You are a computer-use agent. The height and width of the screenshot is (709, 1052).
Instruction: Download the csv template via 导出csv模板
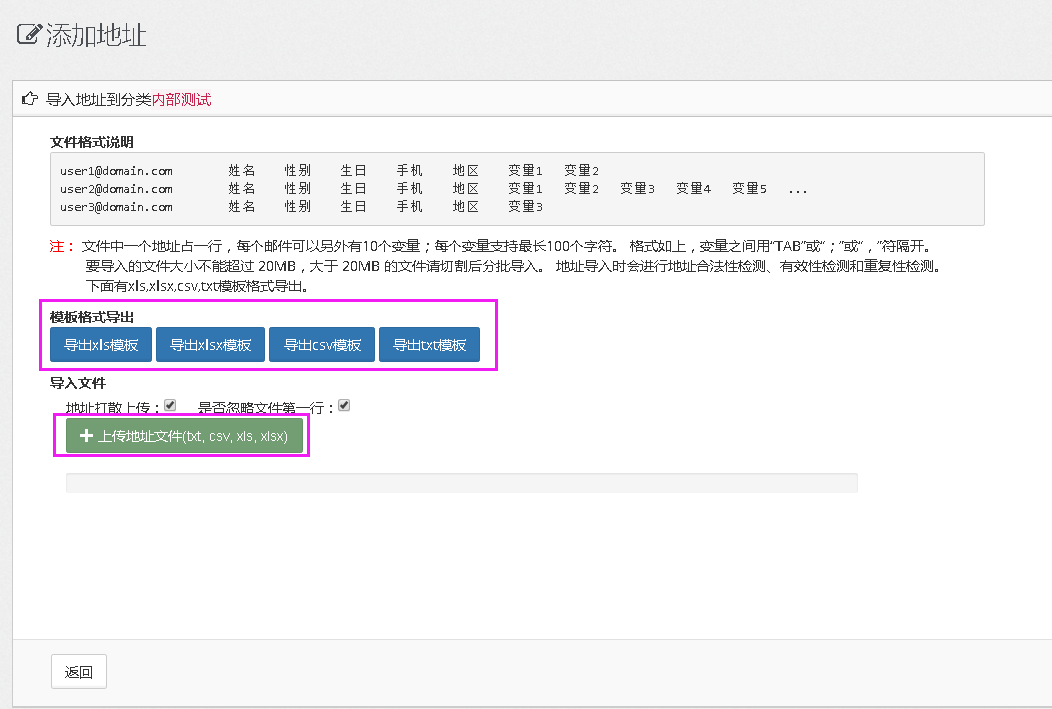[x=322, y=345]
